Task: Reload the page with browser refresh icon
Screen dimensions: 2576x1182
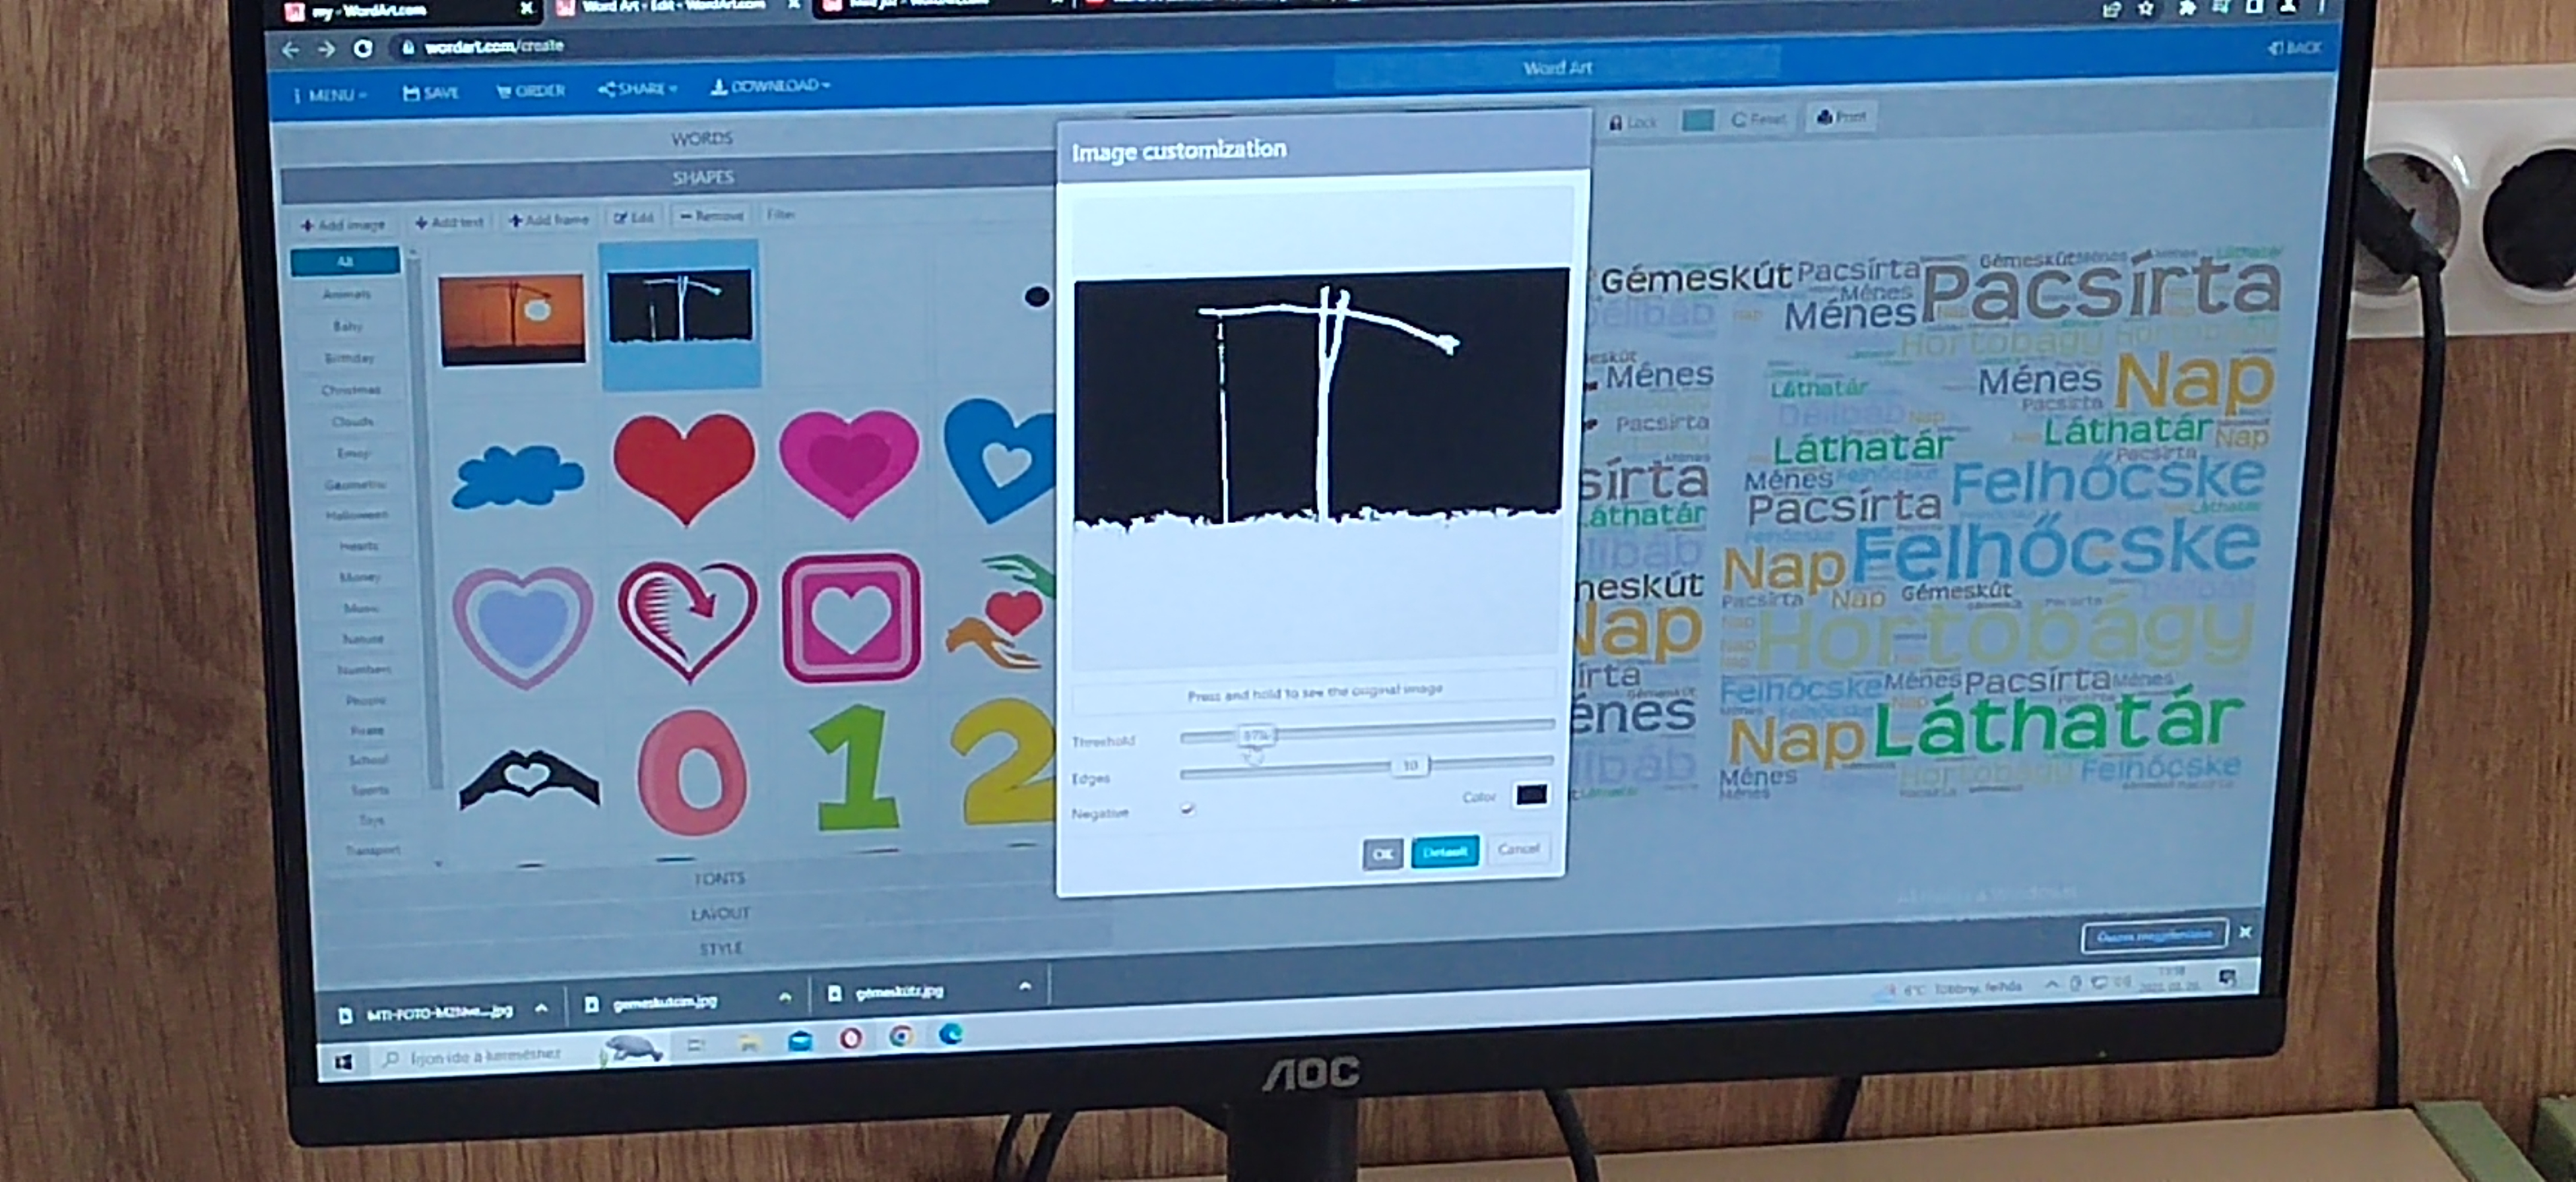Action: (x=363, y=48)
